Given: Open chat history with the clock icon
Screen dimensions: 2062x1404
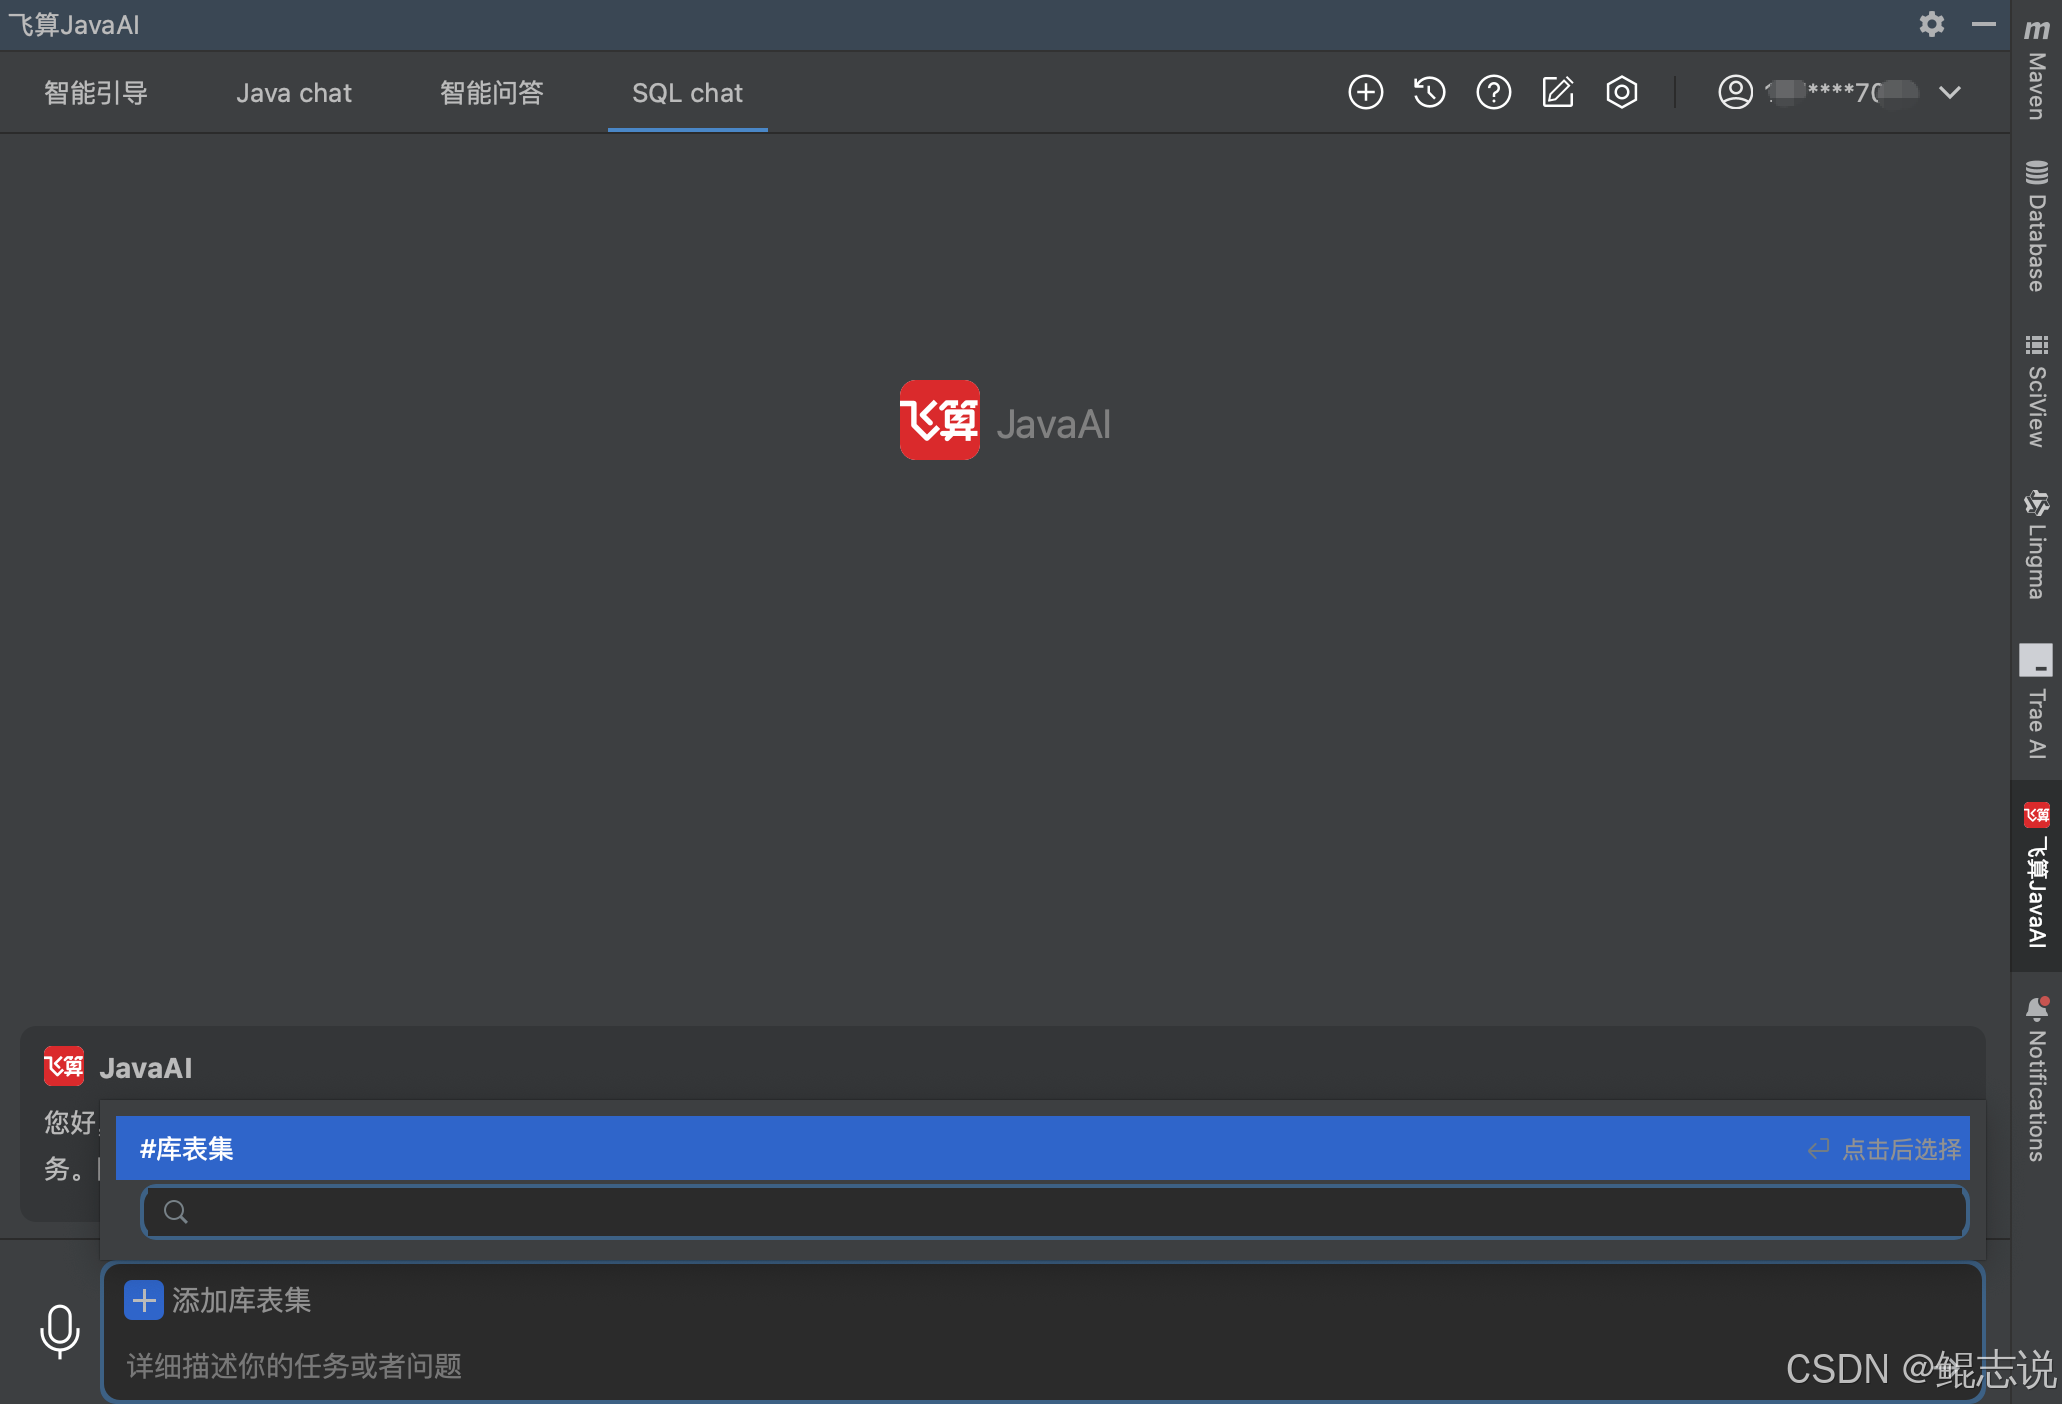Looking at the screenshot, I should coord(1429,92).
